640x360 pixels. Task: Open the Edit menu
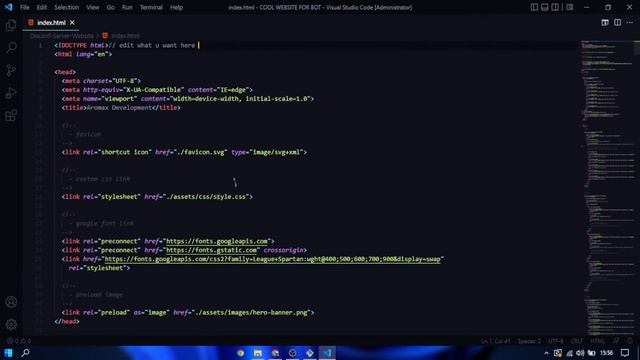tap(42, 7)
